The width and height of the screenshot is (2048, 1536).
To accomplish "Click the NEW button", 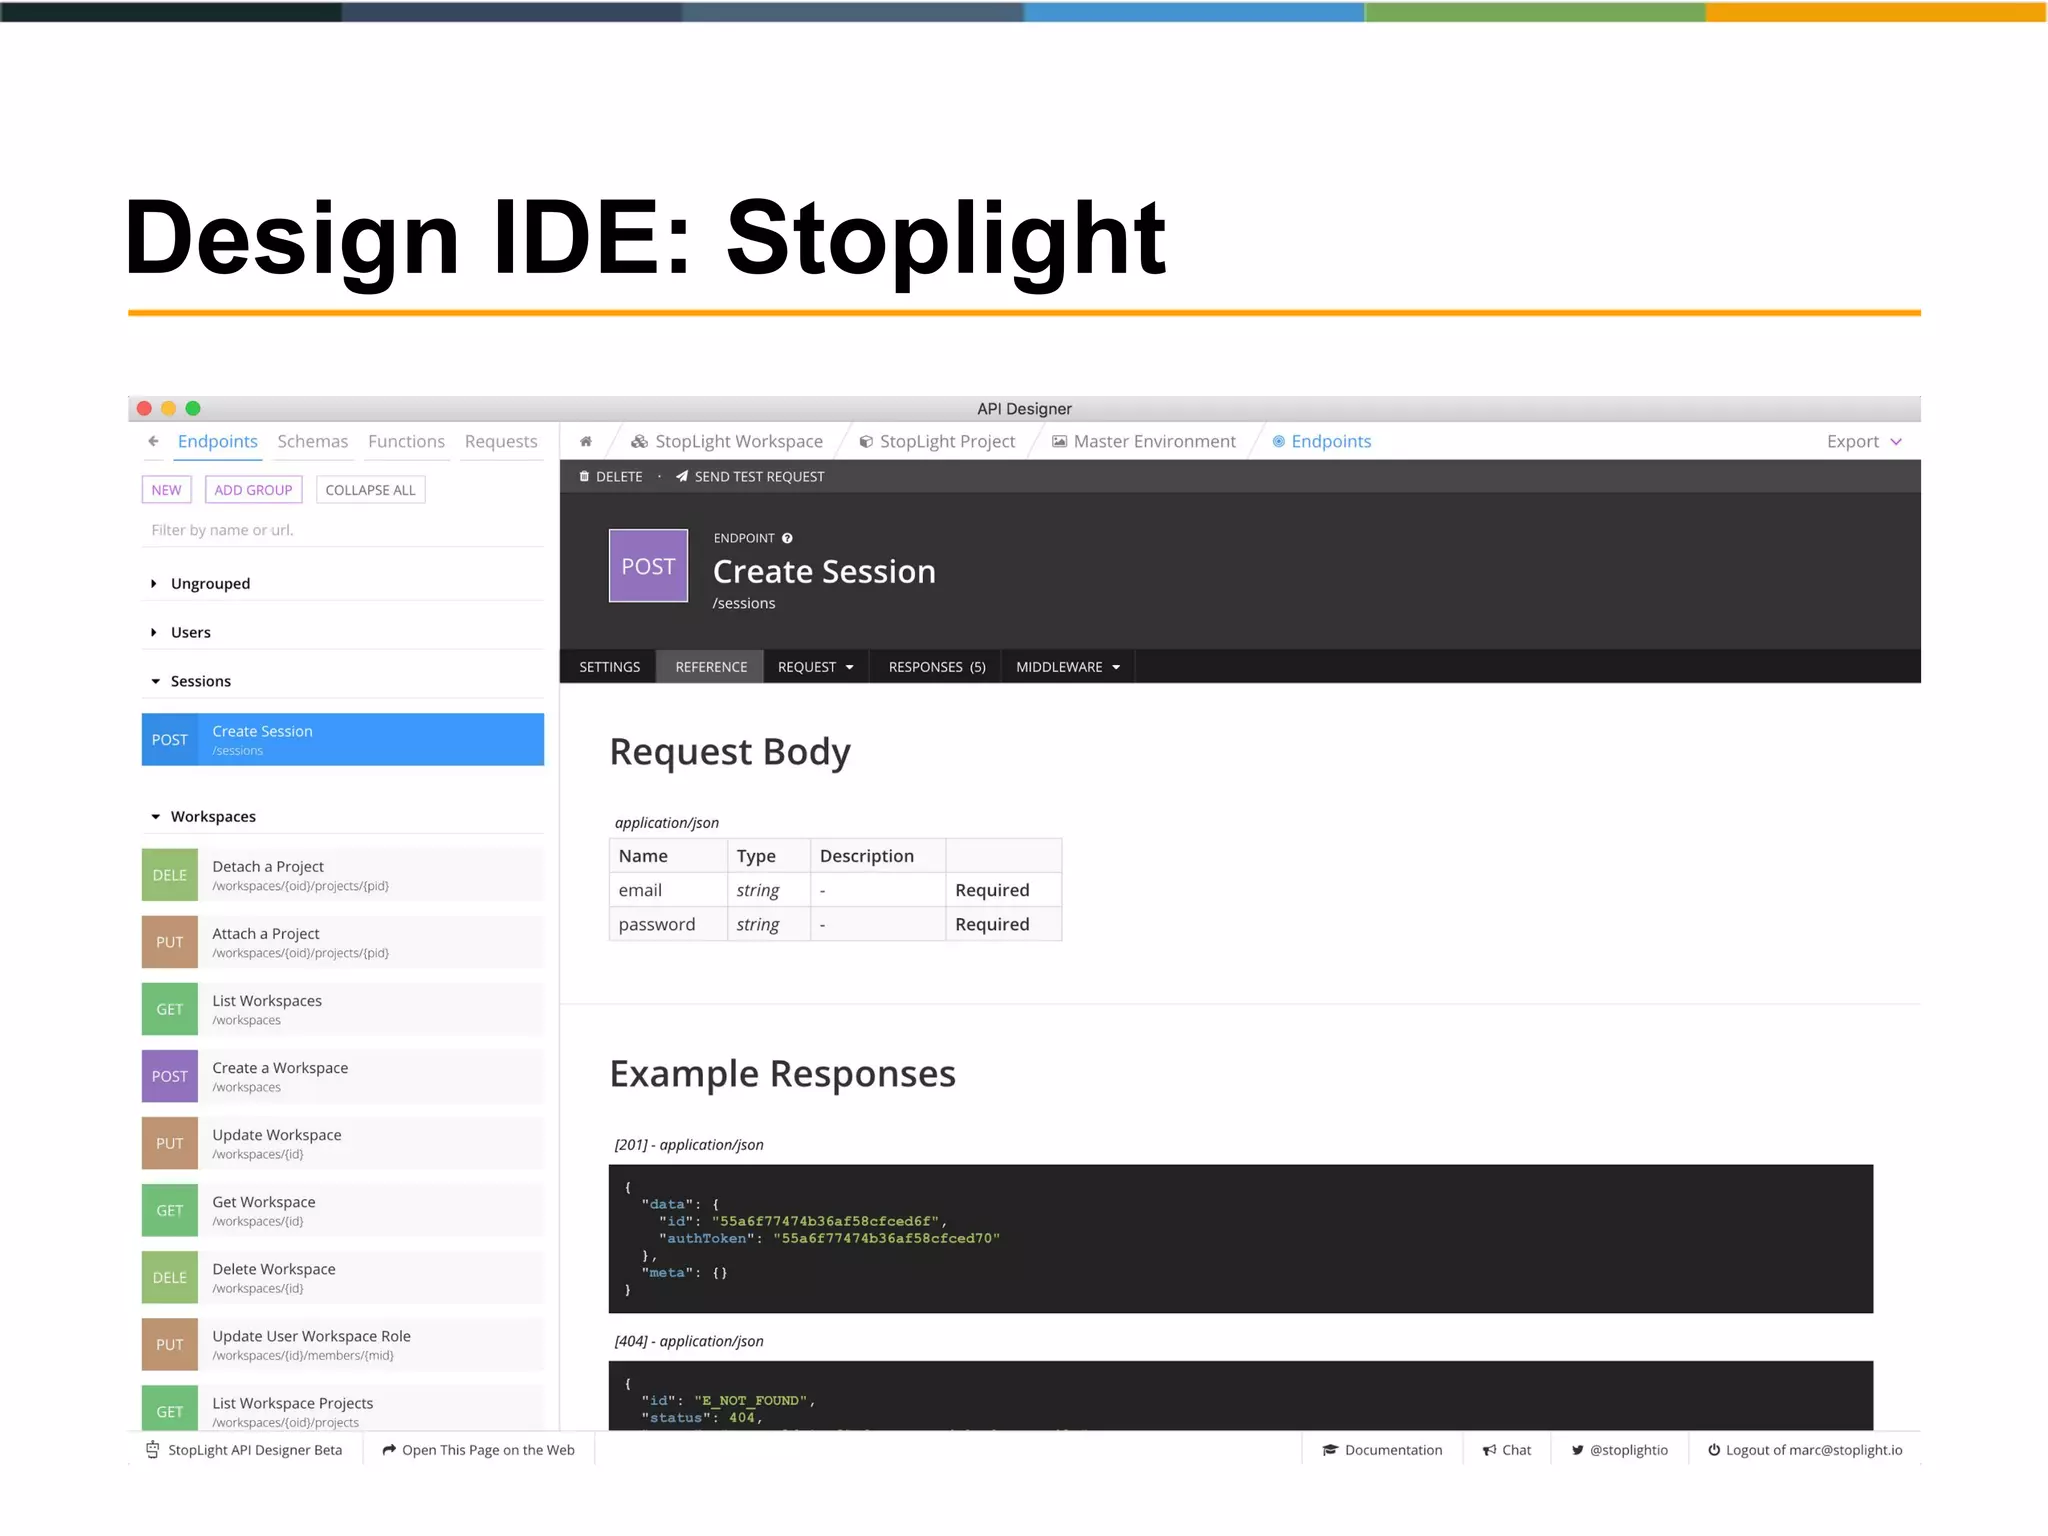I will click(x=166, y=490).
